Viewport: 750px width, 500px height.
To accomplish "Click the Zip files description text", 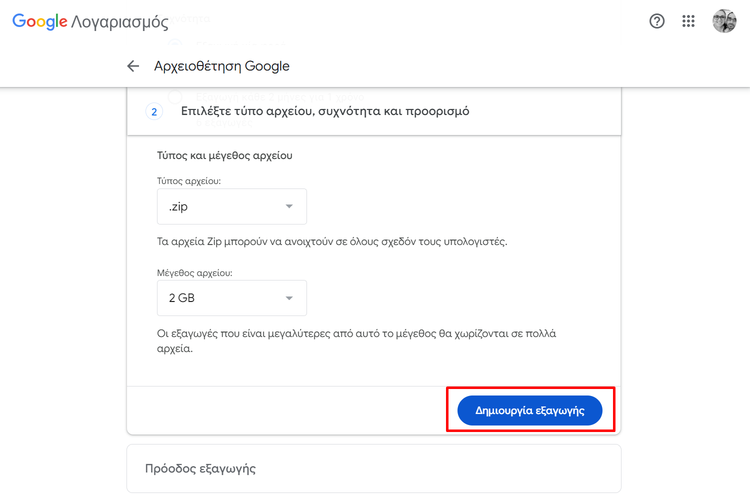I will point(332,242).
